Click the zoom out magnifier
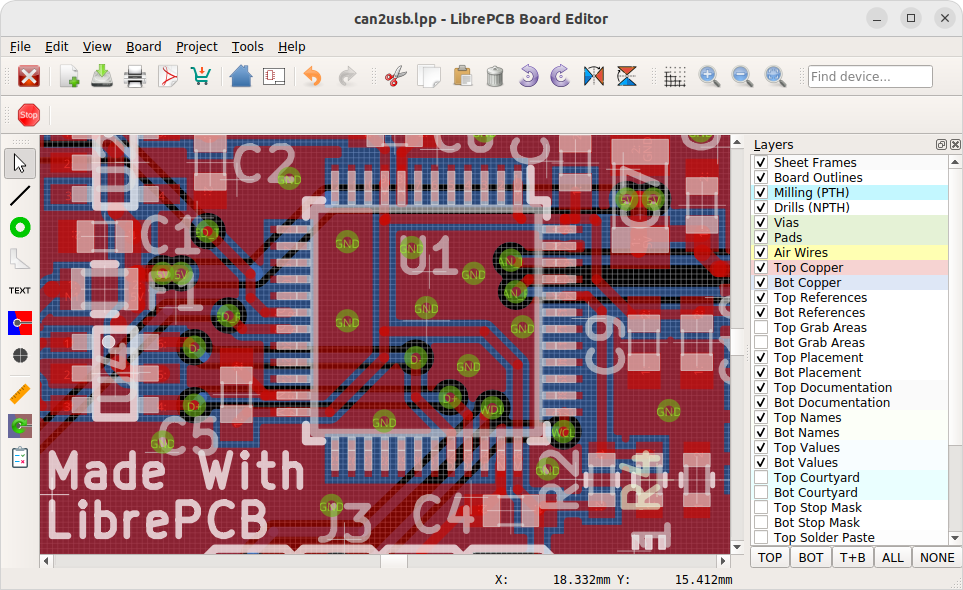 pyautogui.click(x=742, y=76)
